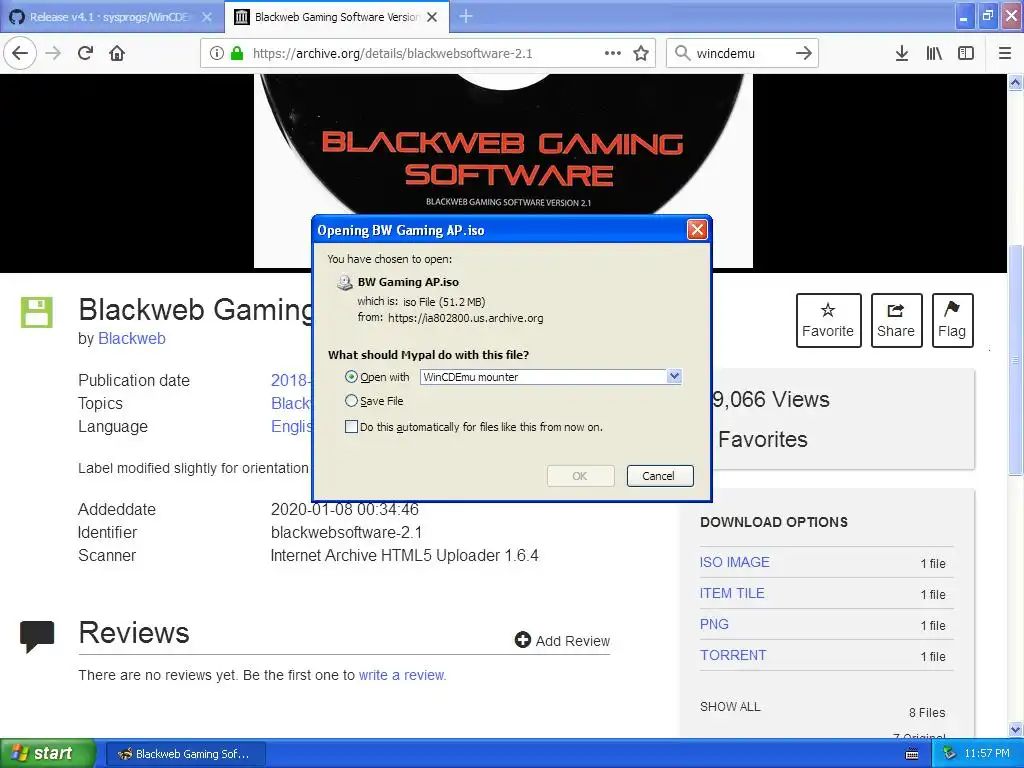Click the Addeddate value 2020-01-08 00:34:46
The width and height of the screenshot is (1024, 768).
tap(345, 509)
